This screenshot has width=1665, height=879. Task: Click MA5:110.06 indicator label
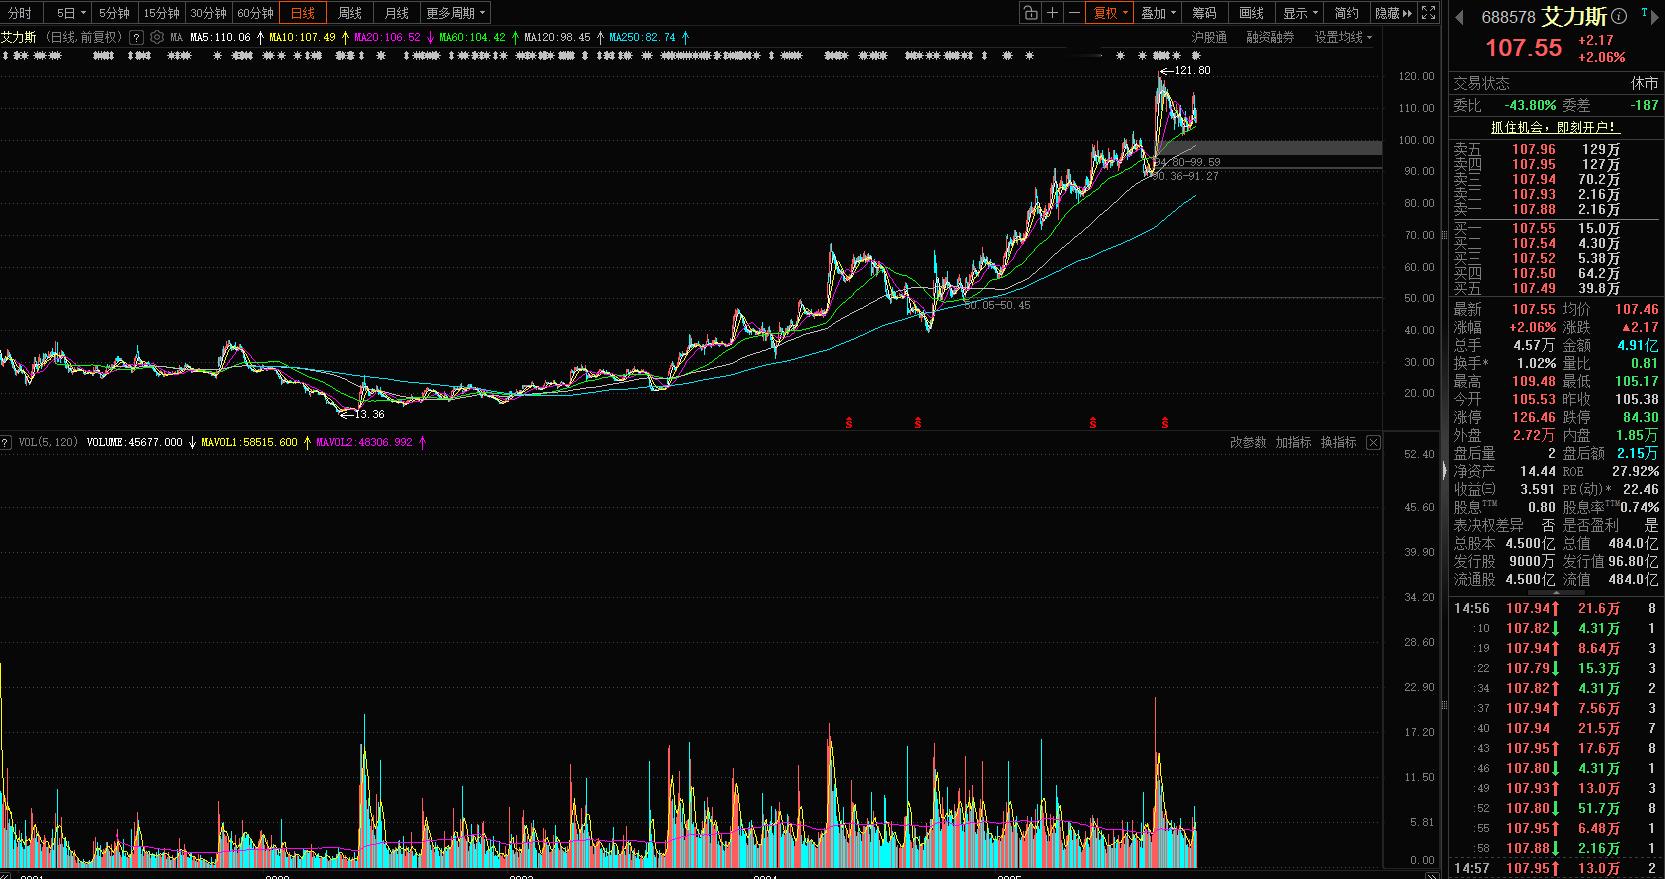(x=220, y=37)
